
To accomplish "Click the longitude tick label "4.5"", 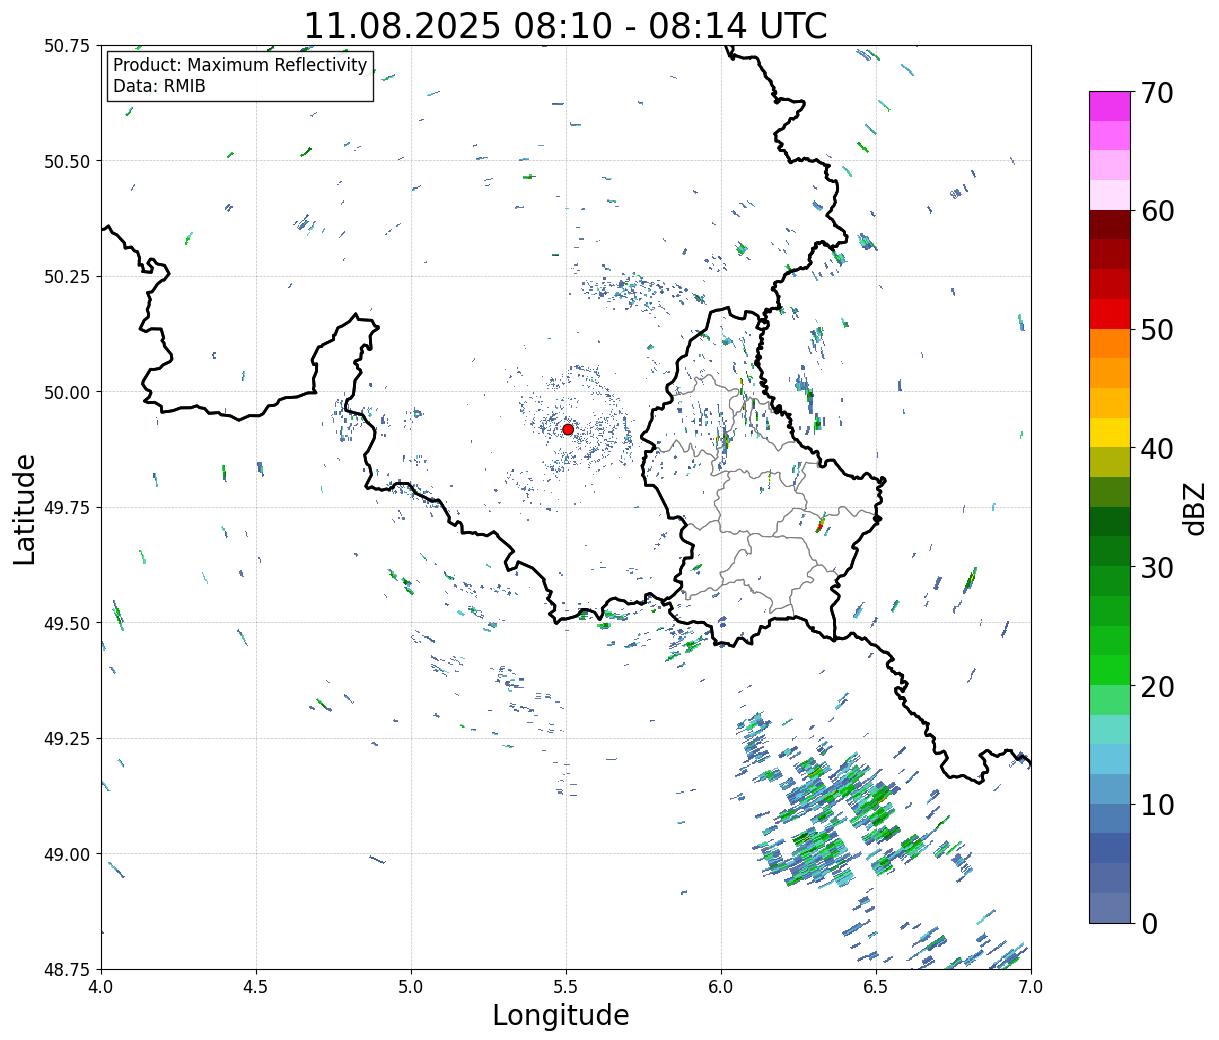I will click(256, 987).
